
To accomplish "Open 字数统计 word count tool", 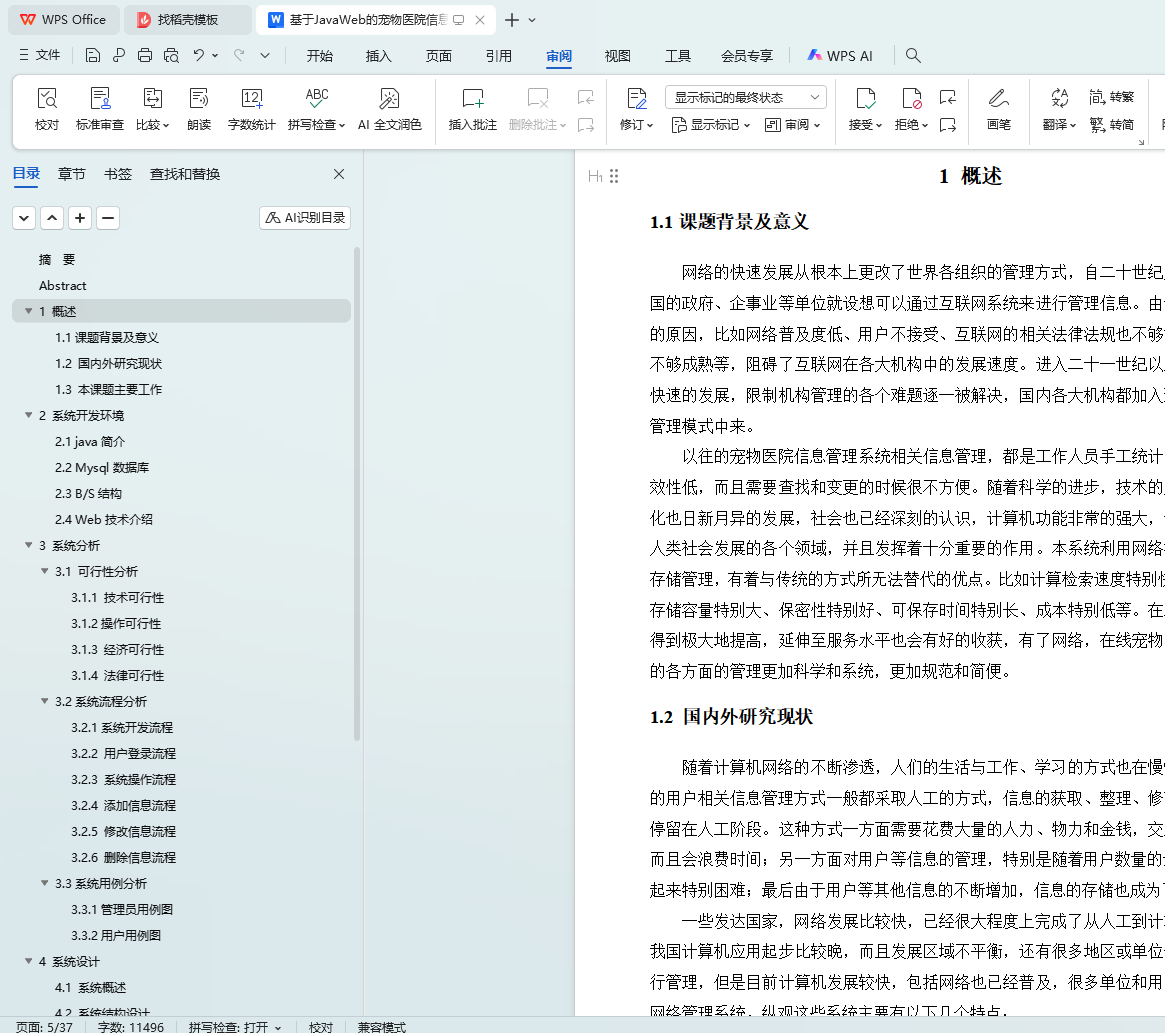I will pyautogui.click(x=251, y=109).
